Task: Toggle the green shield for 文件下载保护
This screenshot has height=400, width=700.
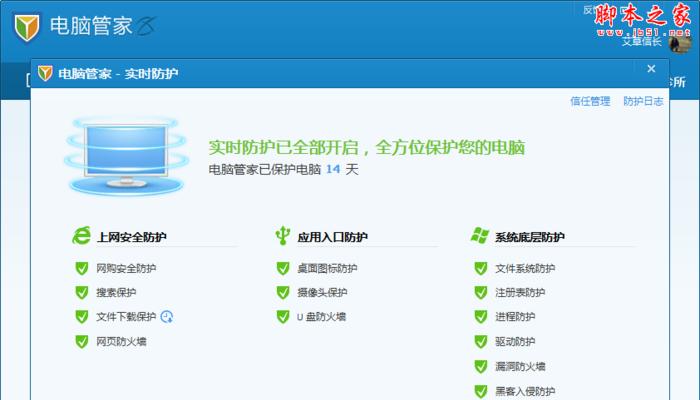Action: click(x=82, y=317)
